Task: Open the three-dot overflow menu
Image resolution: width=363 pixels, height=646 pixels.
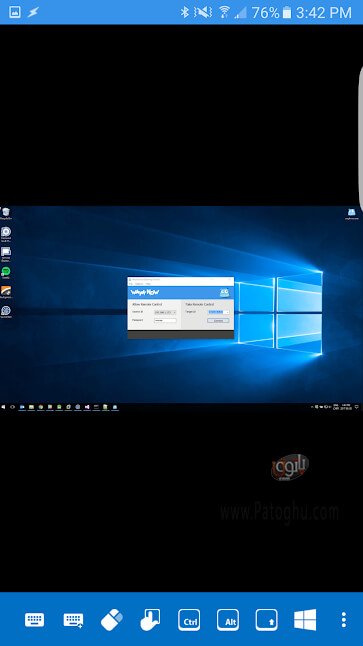Action: pos(344,620)
